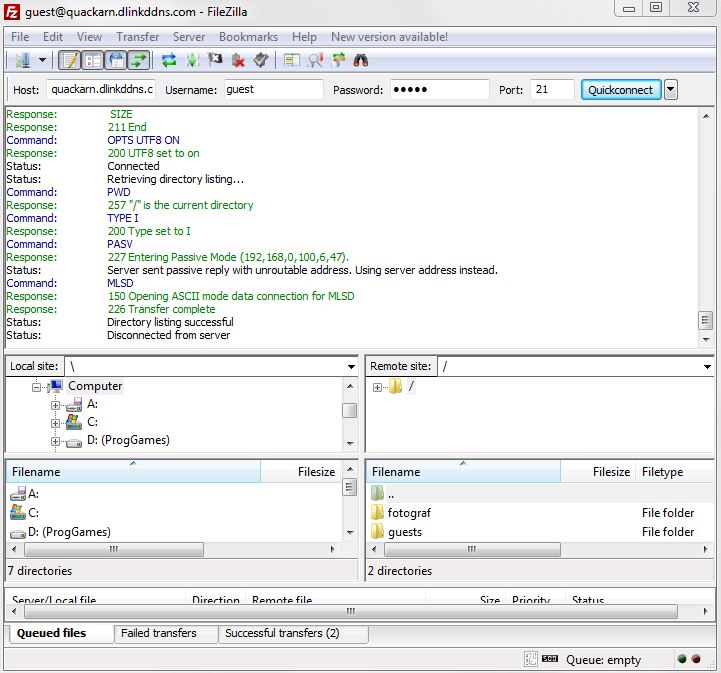Toggle the remote directory tree view
The height and width of the screenshot is (673, 721).
(116, 60)
